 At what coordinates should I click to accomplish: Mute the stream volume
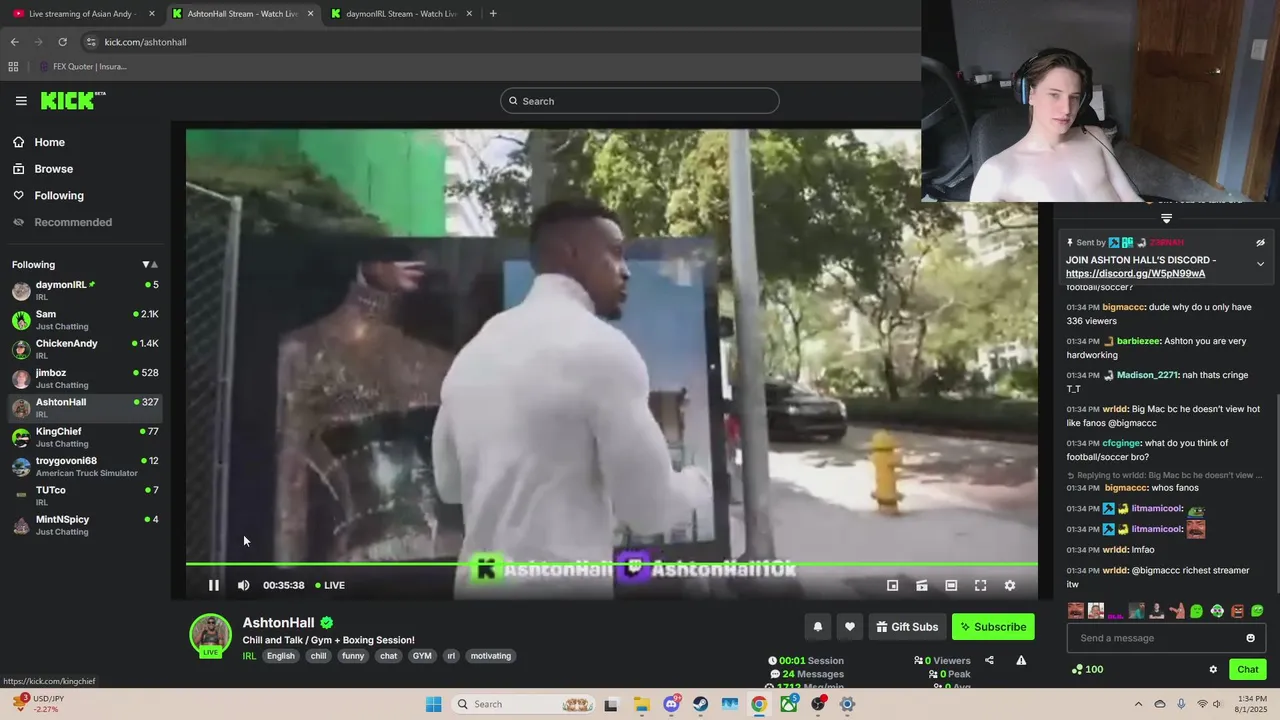click(243, 585)
